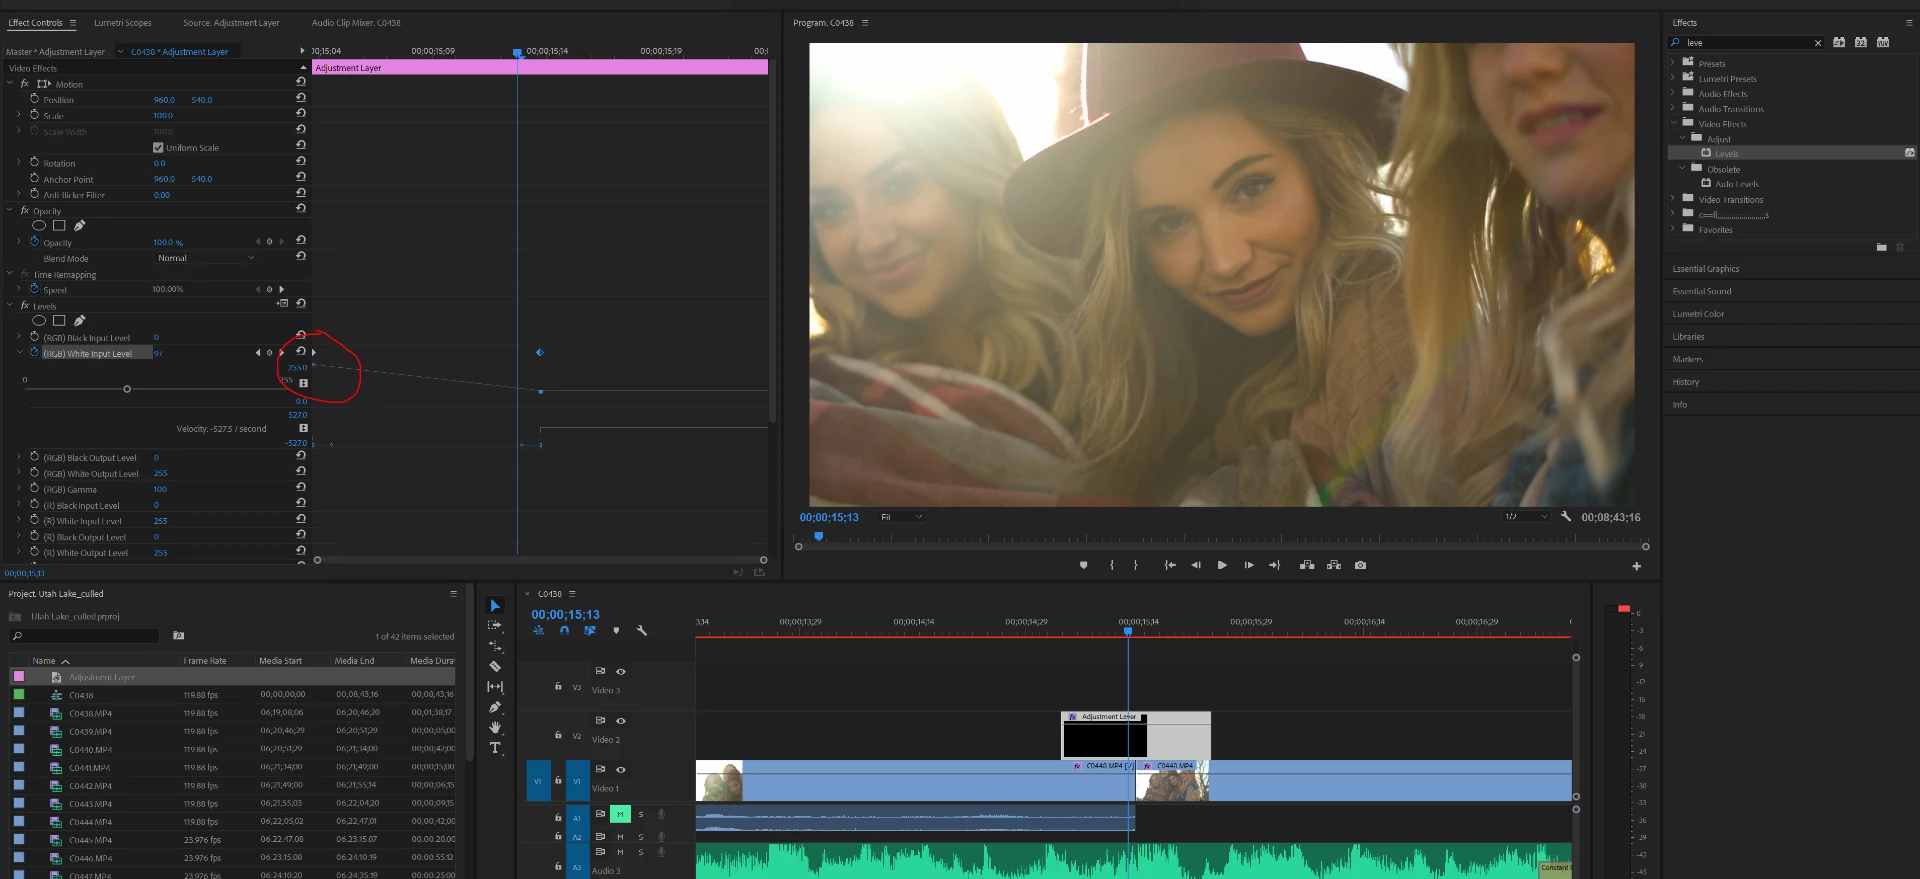The width and height of the screenshot is (1920, 879).
Task: Toggle the Motion fx effect on/off
Action: [x=25, y=84]
